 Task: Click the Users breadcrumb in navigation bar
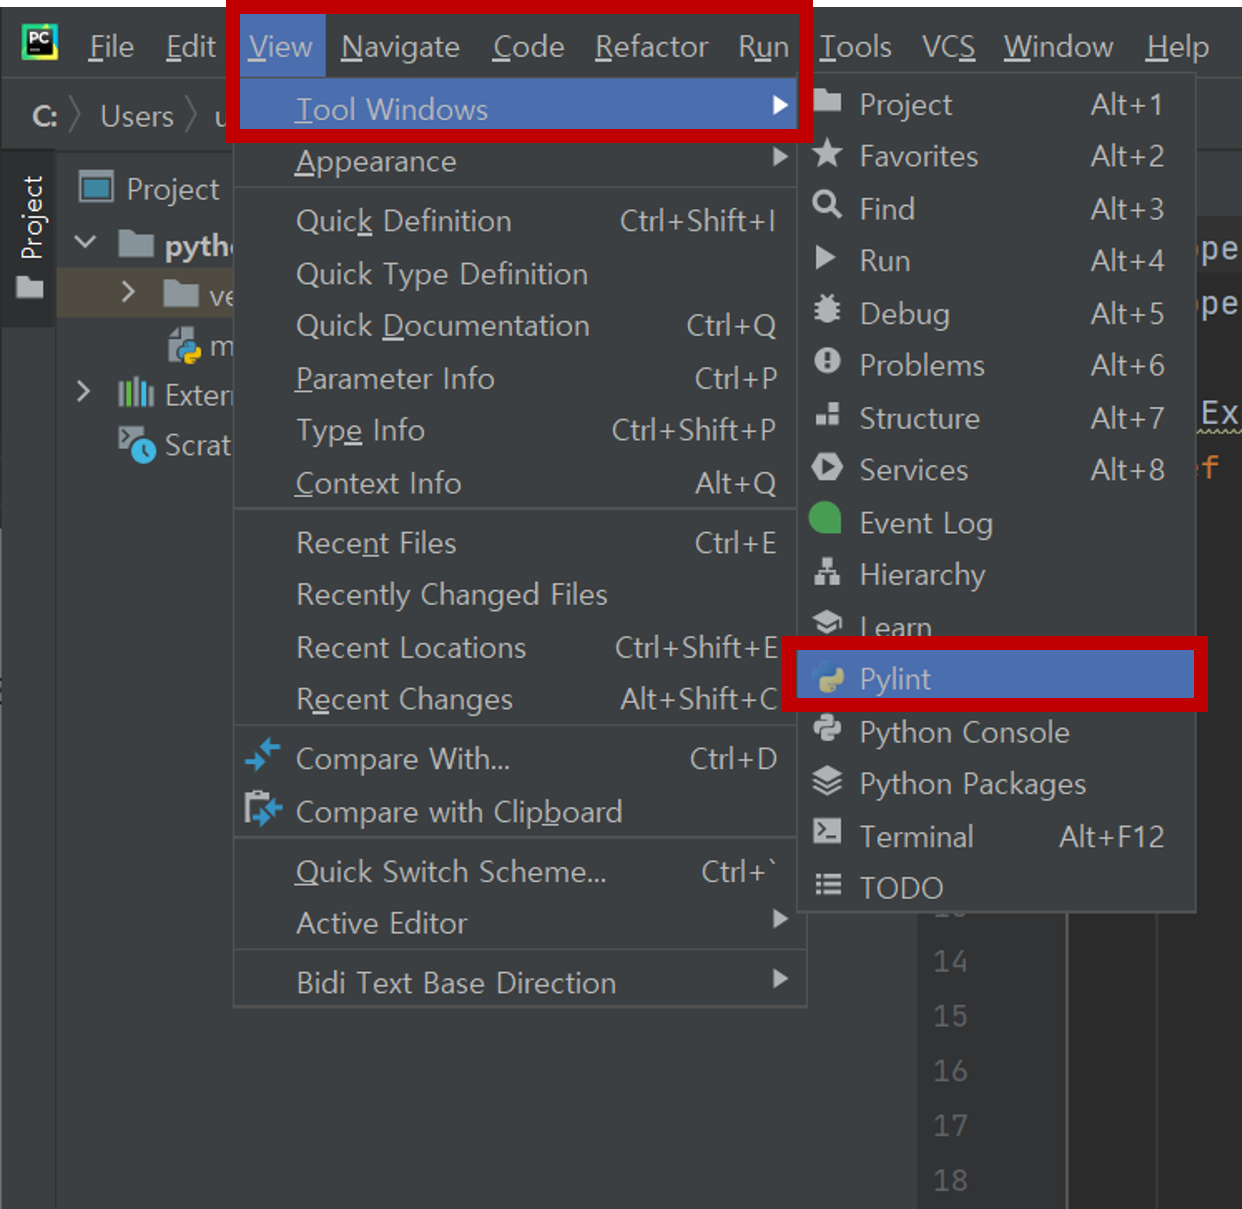(x=137, y=116)
